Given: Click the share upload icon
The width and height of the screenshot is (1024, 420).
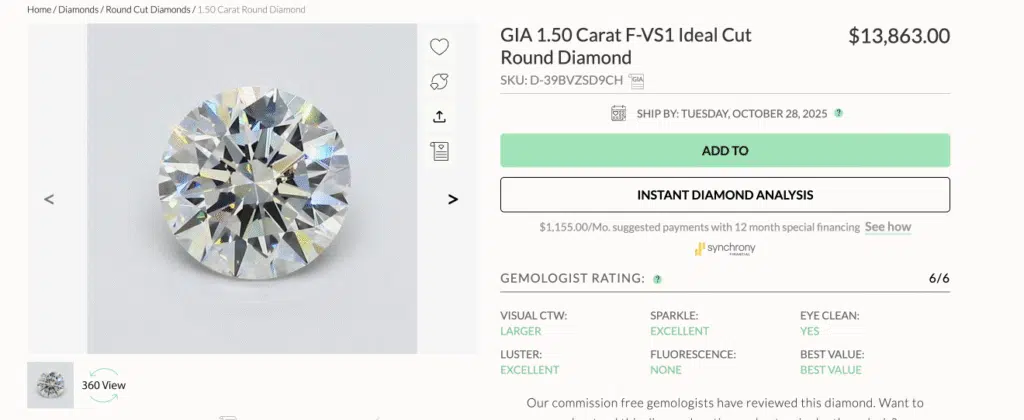Looking at the screenshot, I should click(439, 116).
